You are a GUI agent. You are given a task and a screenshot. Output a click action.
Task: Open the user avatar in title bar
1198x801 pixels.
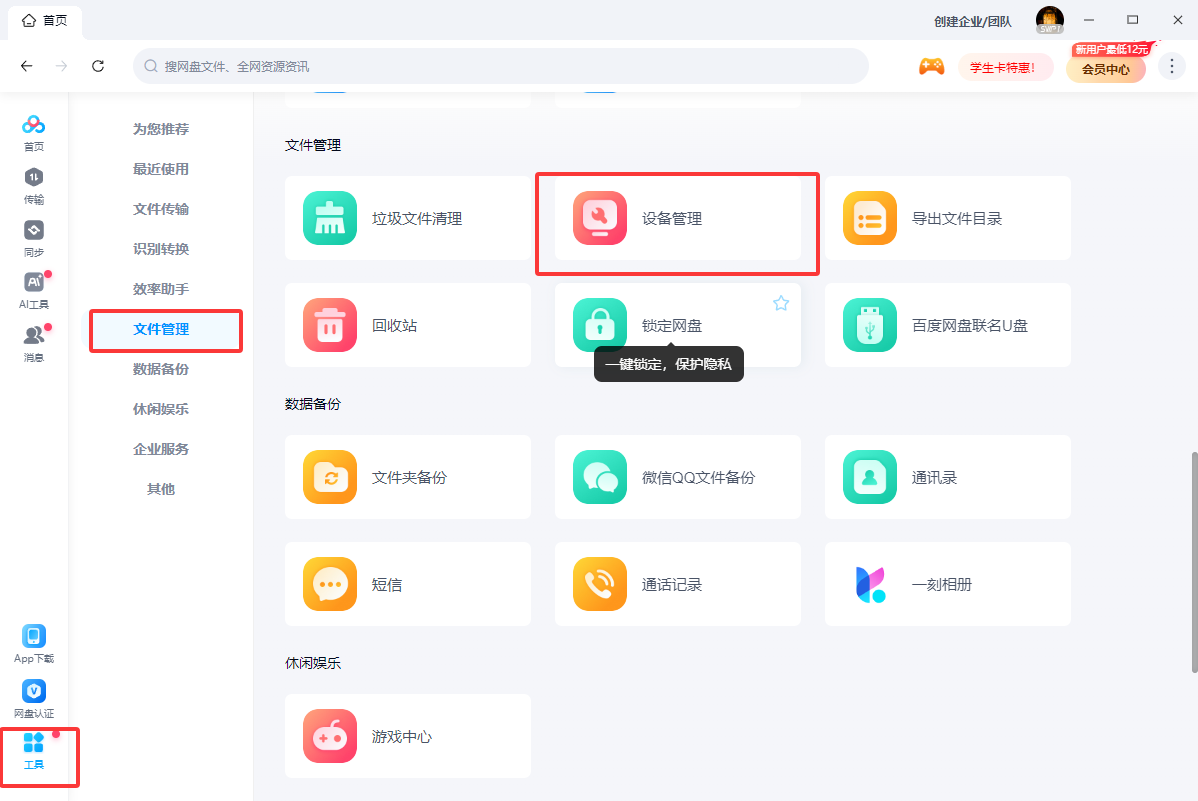[x=1050, y=20]
